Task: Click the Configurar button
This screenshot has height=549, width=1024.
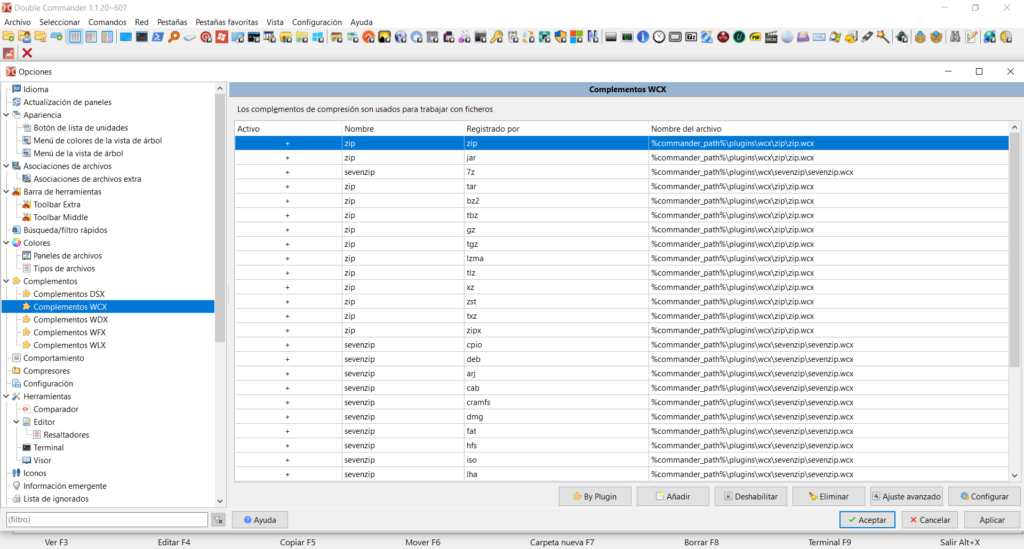Action: (984, 496)
